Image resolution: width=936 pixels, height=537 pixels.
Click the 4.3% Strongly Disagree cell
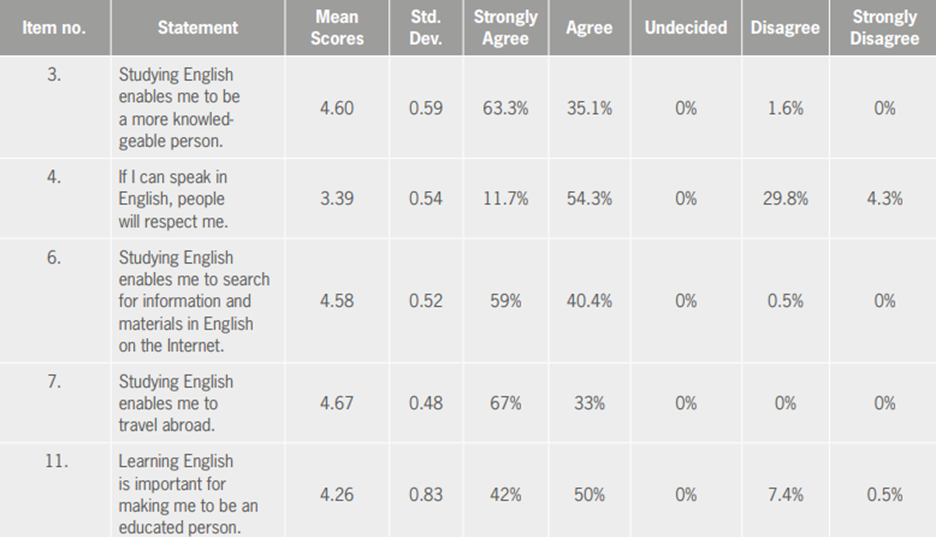click(885, 199)
